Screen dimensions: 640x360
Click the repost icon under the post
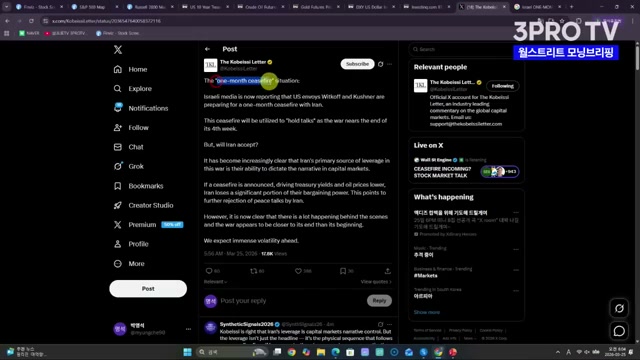click(253, 271)
